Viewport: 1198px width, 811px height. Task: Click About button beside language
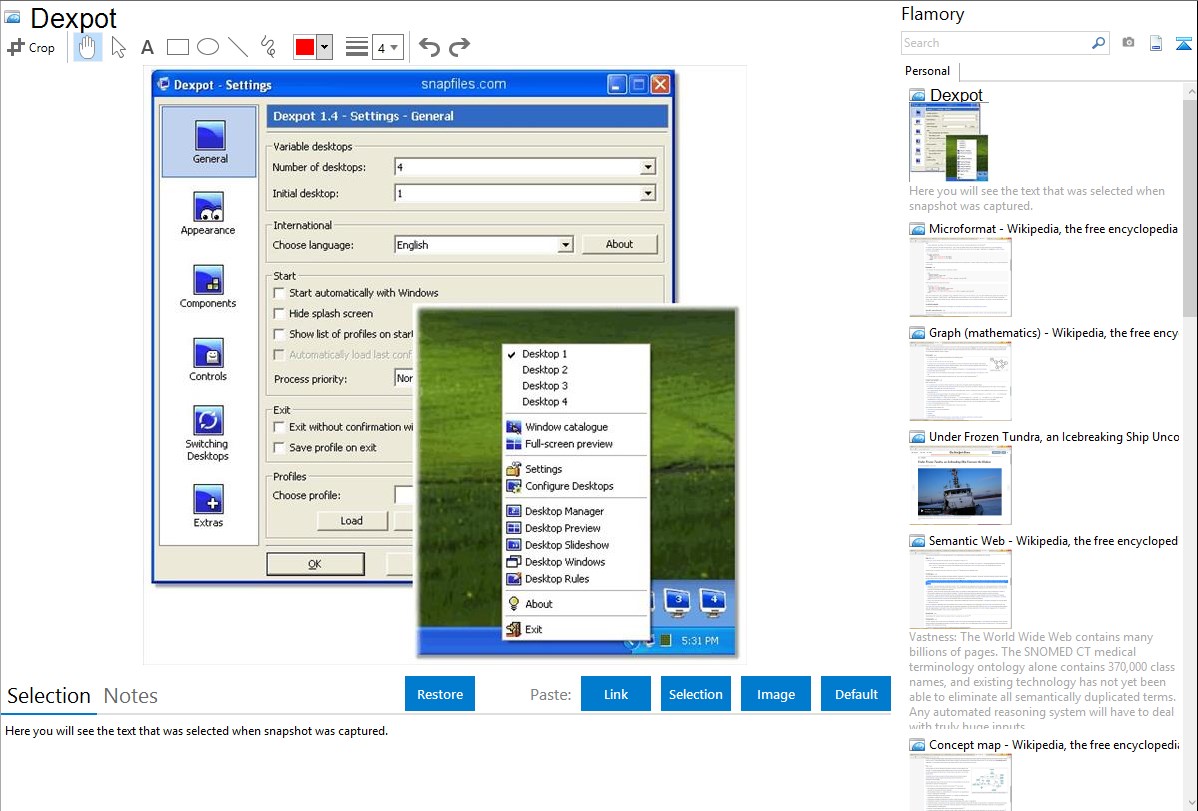point(619,244)
